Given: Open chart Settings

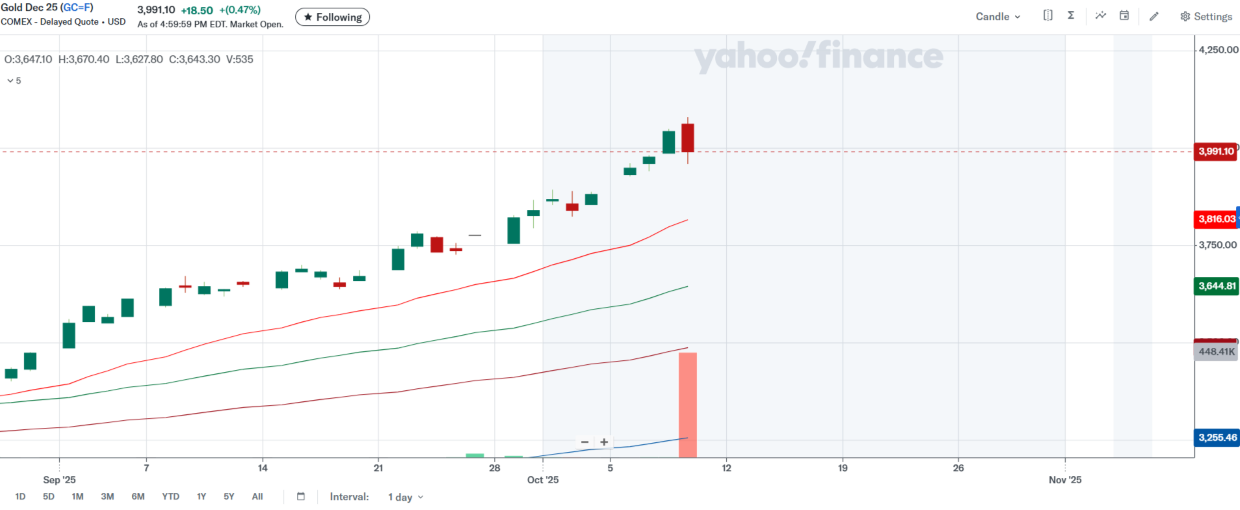Looking at the screenshot, I should coord(1206,16).
